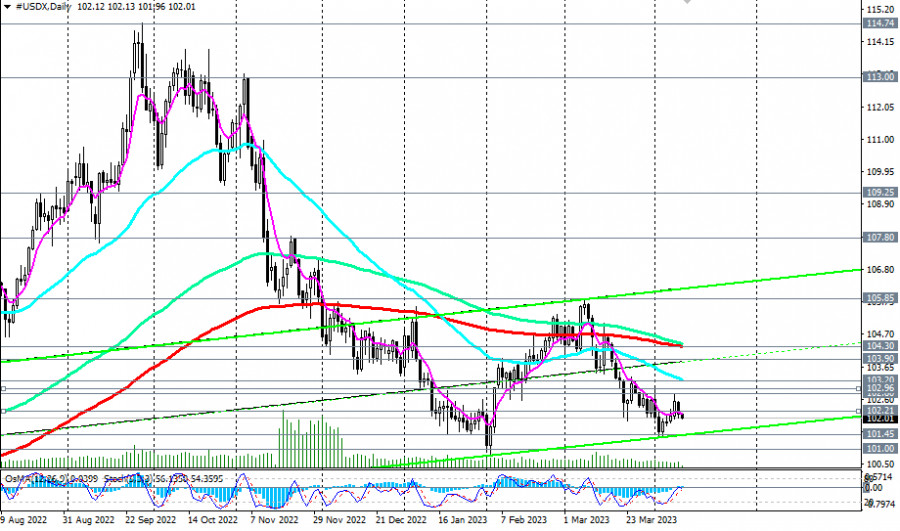Click the 109.25 level label on price axis
Viewport: 900px width, 531px height.
(x=879, y=191)
